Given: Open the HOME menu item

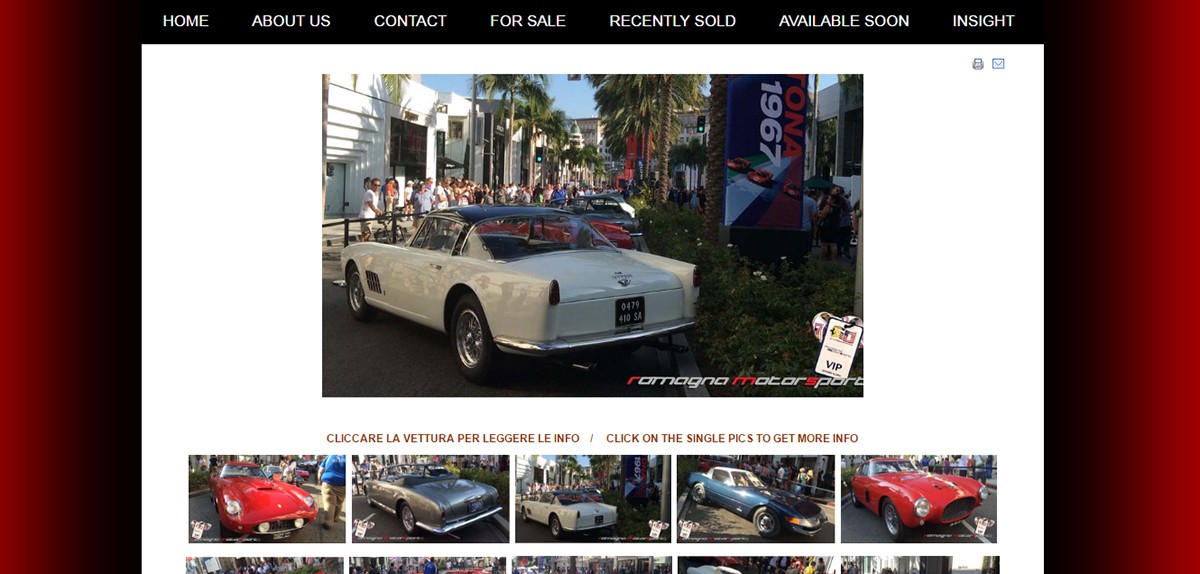Looking at the screenshot, I should point(186,21).
